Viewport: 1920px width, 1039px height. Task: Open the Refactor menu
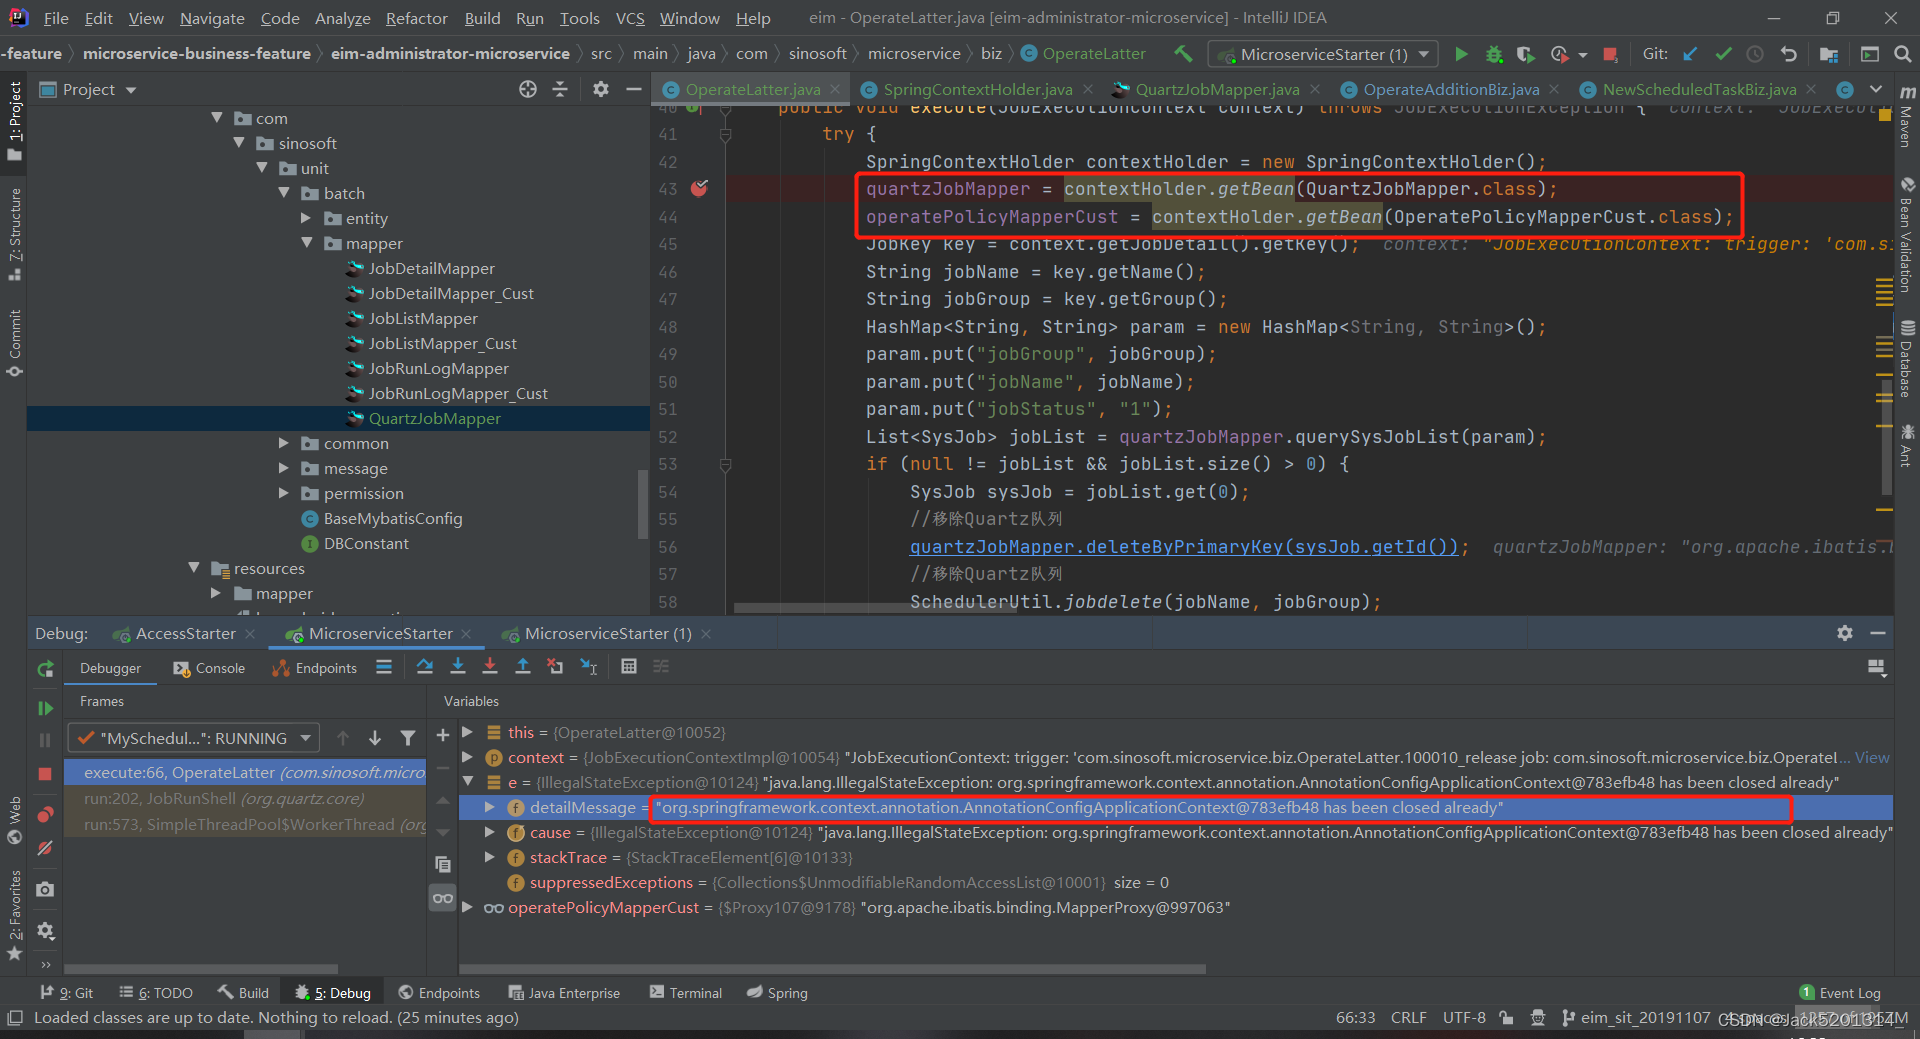416,18
